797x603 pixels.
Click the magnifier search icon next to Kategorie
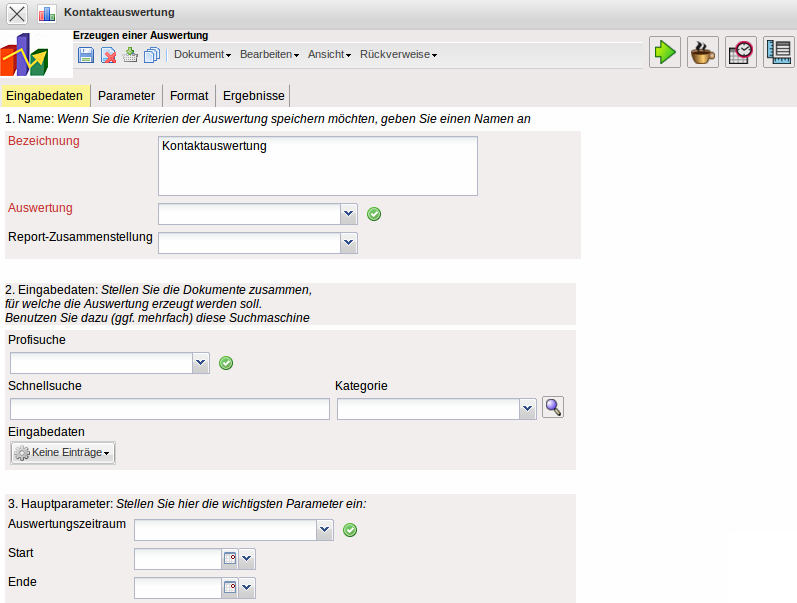pyautogui.click(x=553, y=408)
